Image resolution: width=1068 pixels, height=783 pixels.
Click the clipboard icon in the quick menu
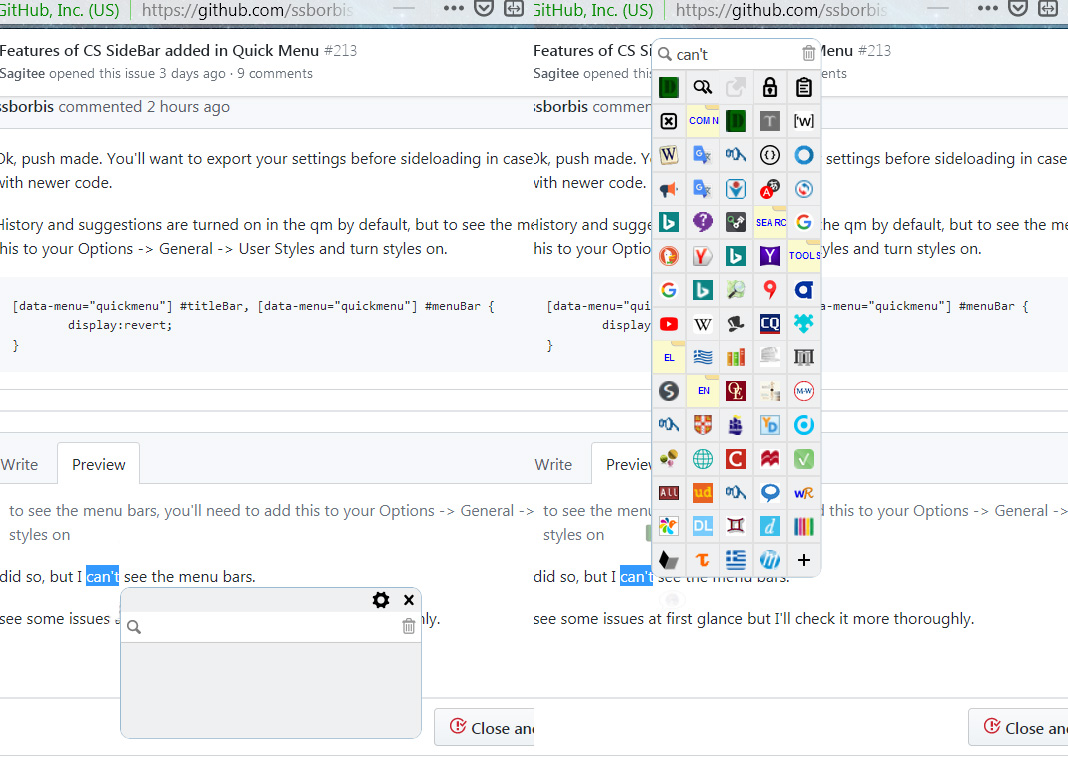pyautogui.click(x=804, y=87)
